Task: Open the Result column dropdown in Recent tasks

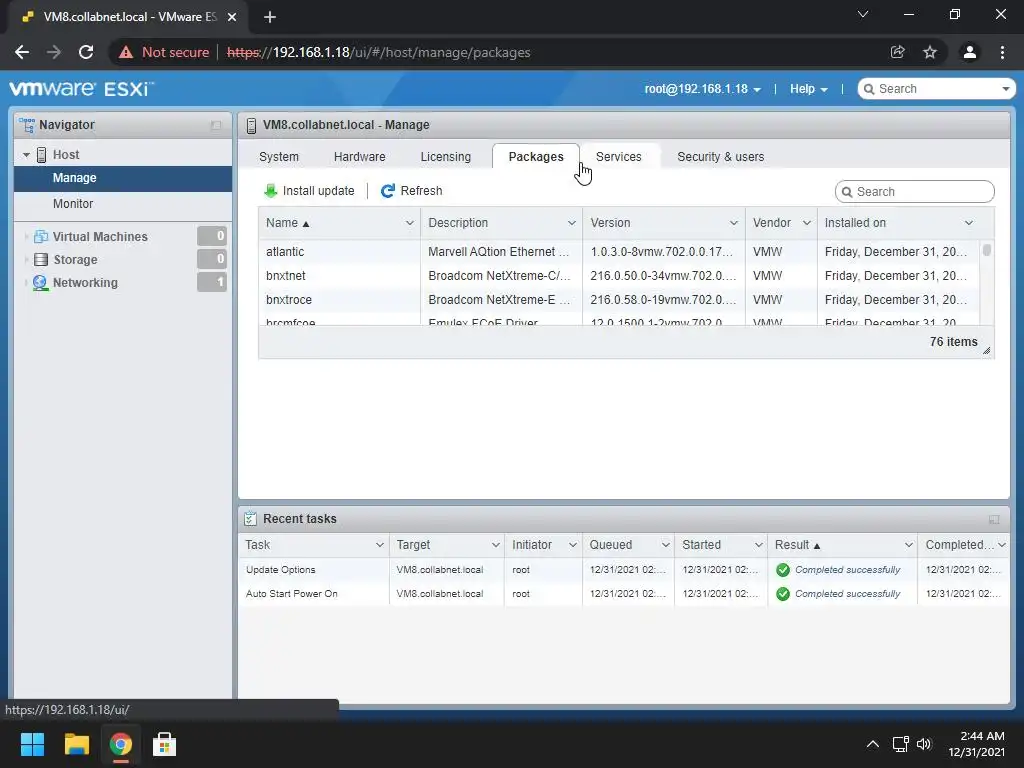Action: (908, 545)
